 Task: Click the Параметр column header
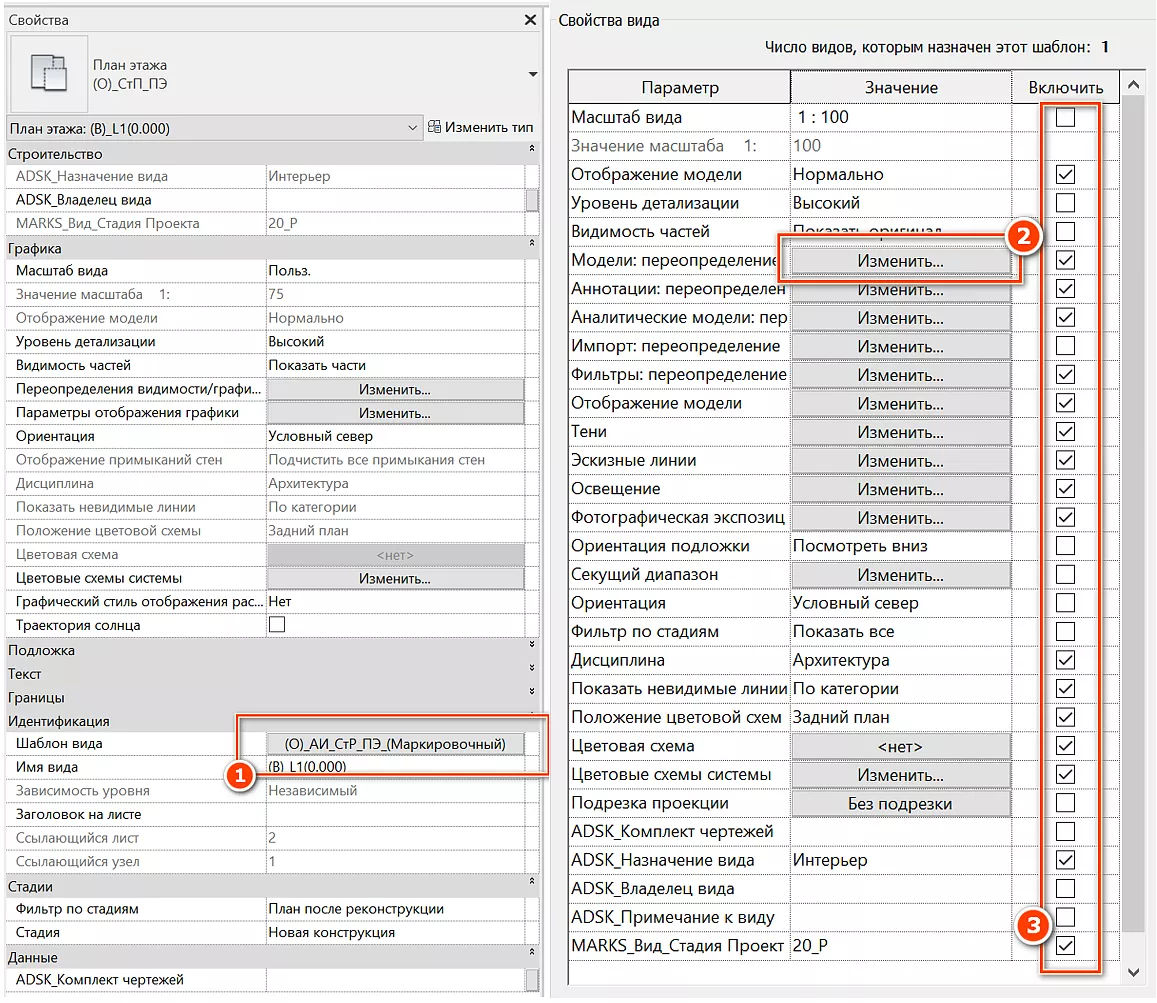pos(679,88)
